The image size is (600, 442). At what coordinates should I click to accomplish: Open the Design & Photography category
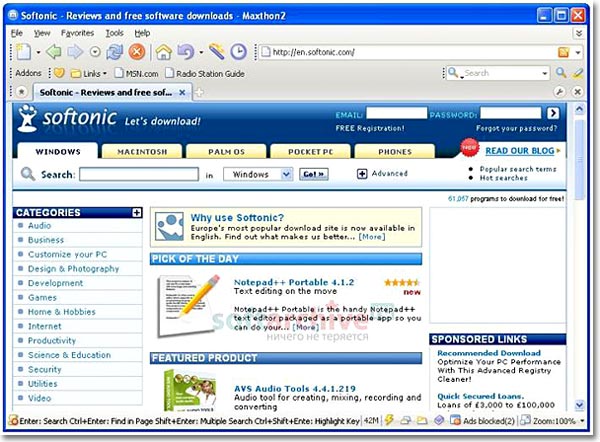[73, 269]
